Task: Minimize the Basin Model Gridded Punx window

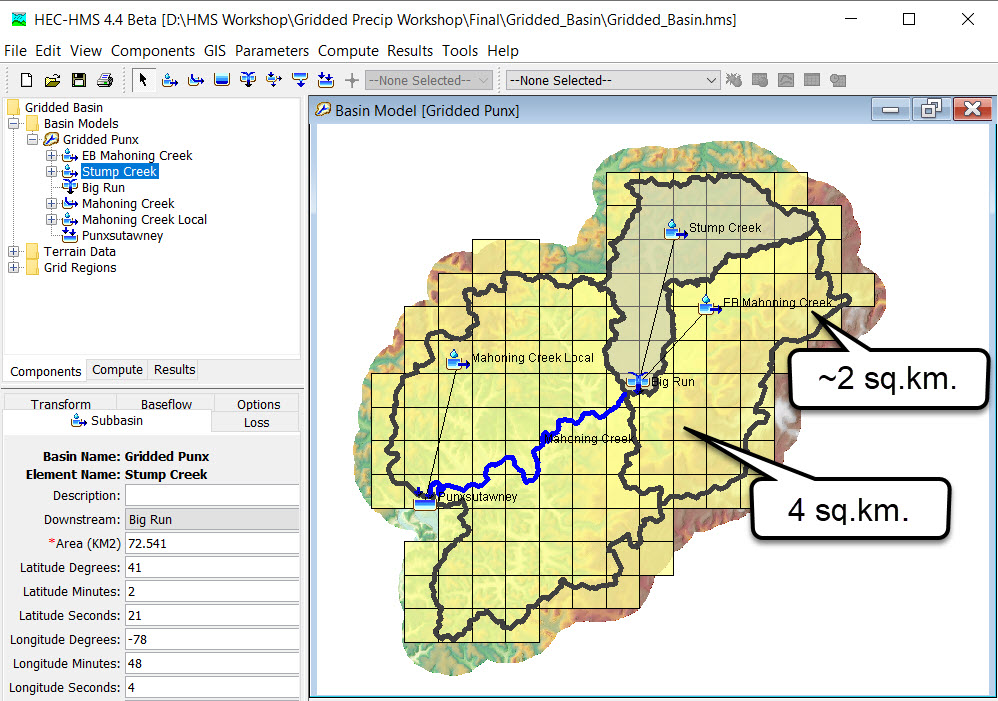Action: [890, 110]
